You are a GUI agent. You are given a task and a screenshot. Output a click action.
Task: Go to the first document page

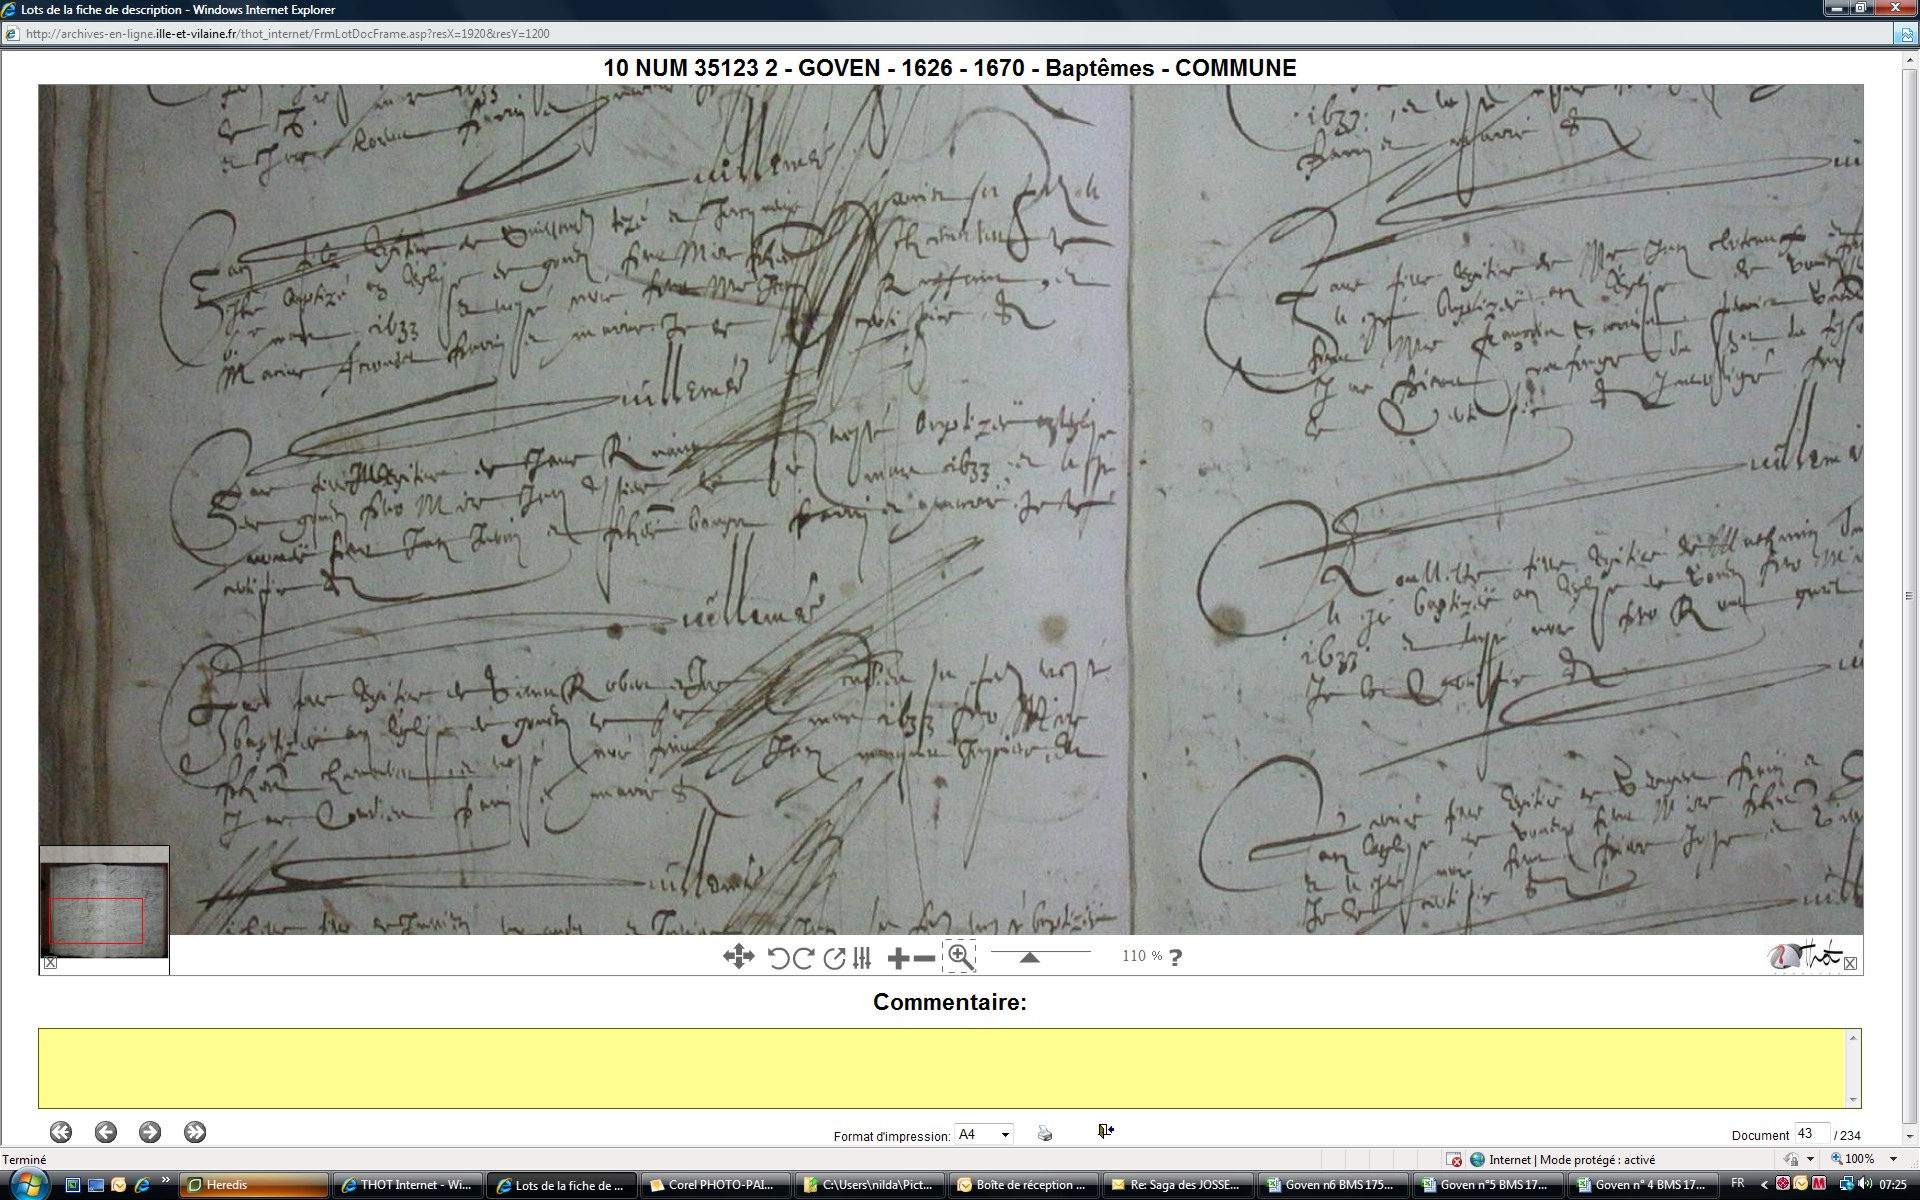pyautogui.click(x=61, y=1132)
